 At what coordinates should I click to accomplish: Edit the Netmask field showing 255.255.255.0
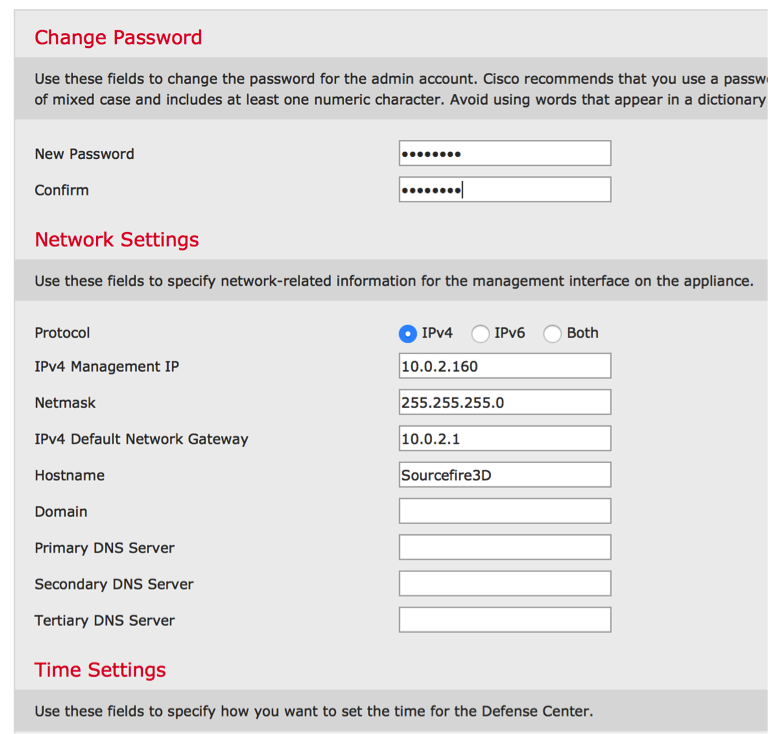pyautogui.click(x=504, y=402)
